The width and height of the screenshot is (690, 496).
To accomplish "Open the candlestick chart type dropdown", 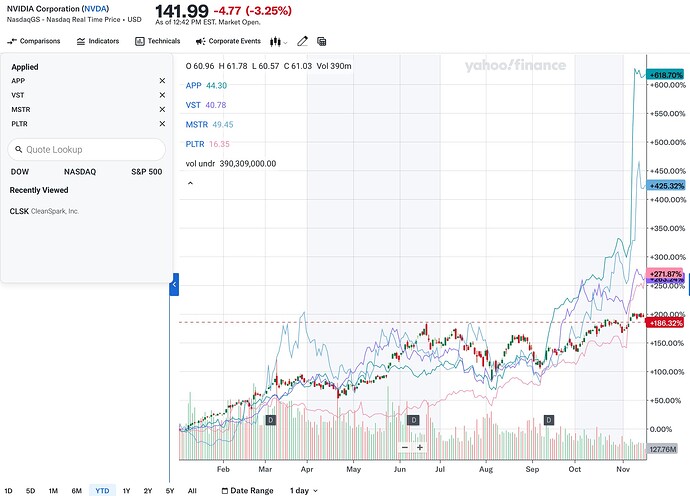I will tap(278, 41).
